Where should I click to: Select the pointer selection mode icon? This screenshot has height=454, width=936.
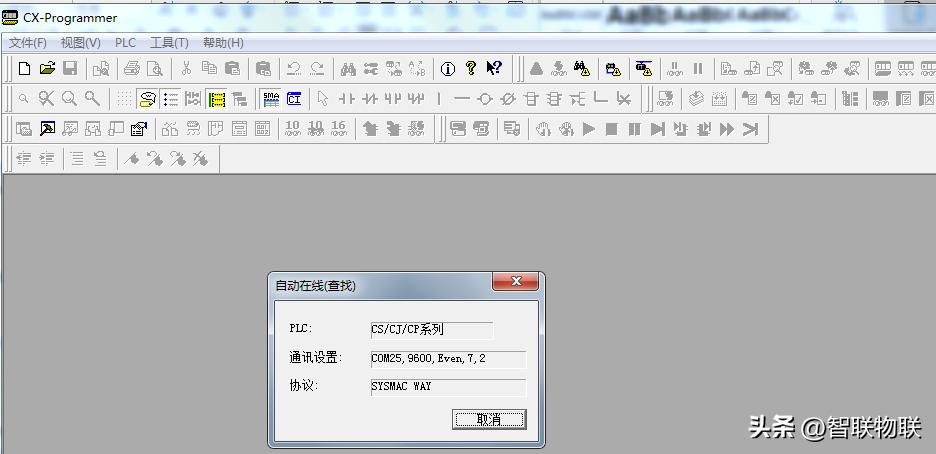point(323,98)
